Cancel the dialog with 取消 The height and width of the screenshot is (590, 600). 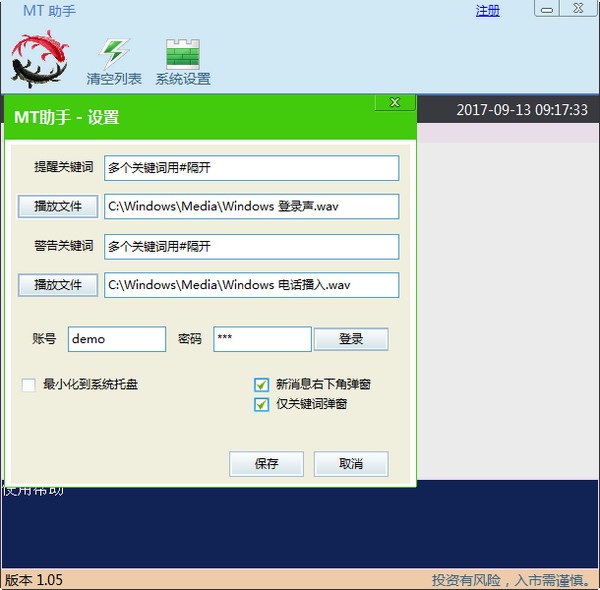351,464
